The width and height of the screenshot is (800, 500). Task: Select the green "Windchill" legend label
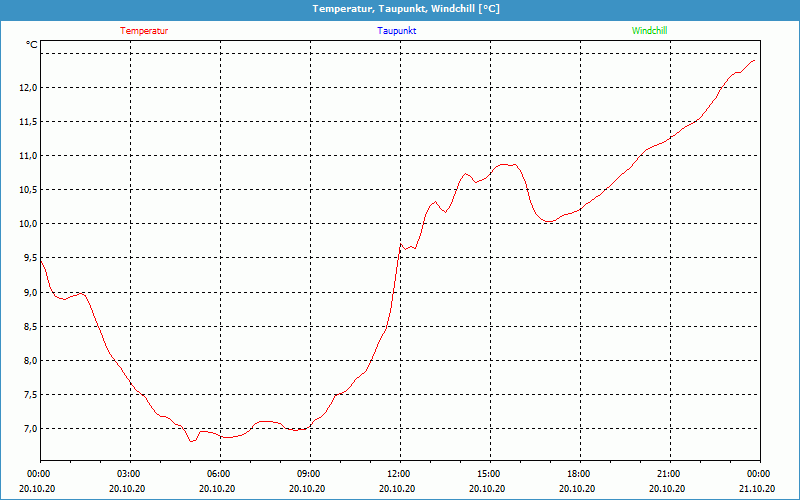[x=649, y=31]
